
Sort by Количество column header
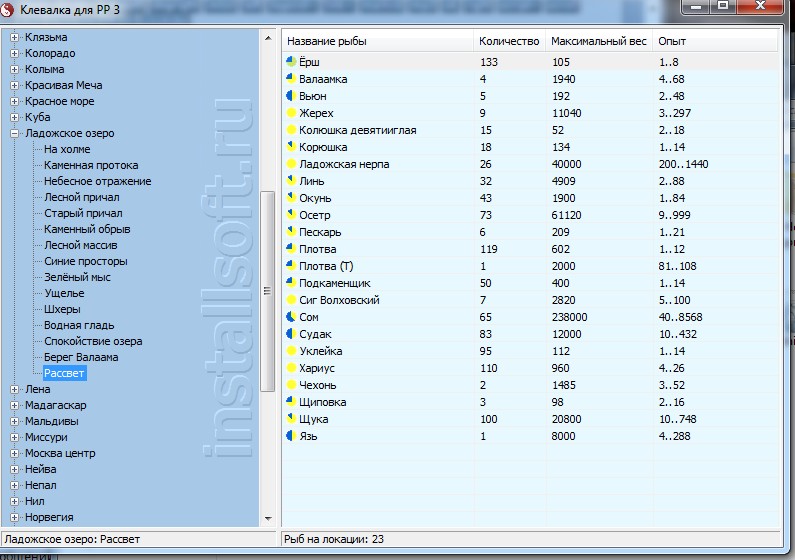pos(509,41)
